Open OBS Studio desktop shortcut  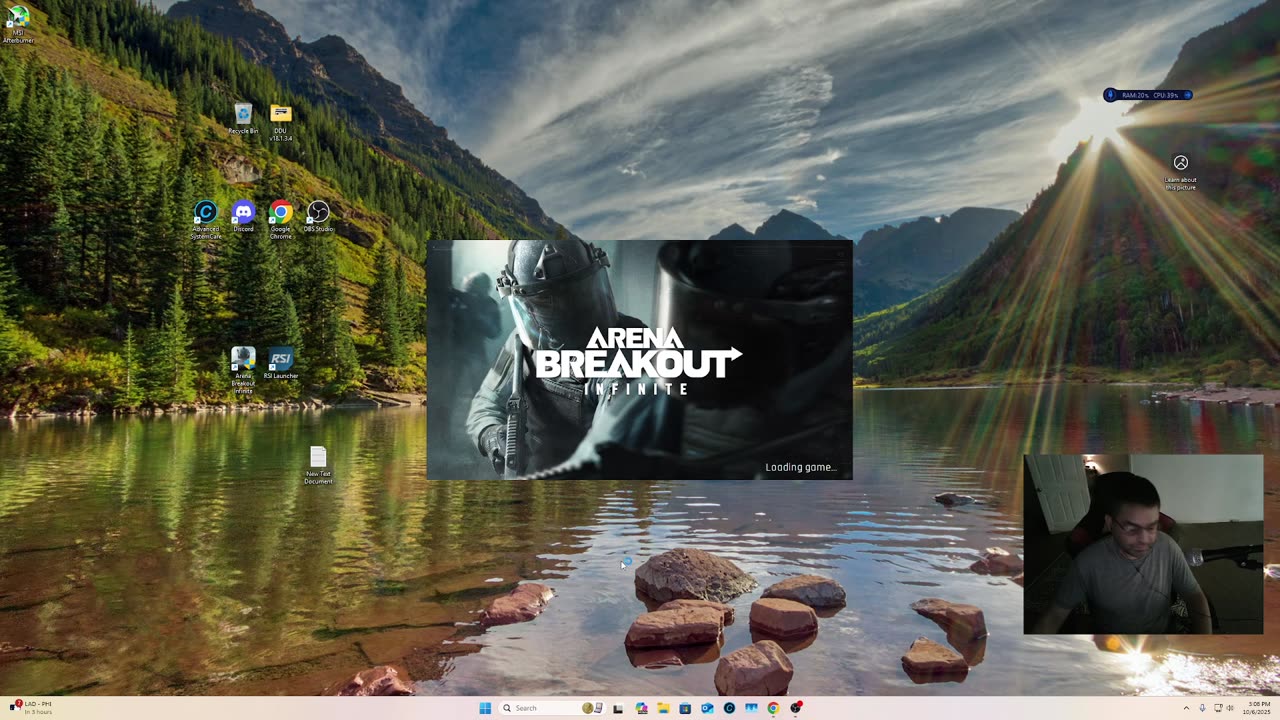pyautogui.click(x=318, y=217)
